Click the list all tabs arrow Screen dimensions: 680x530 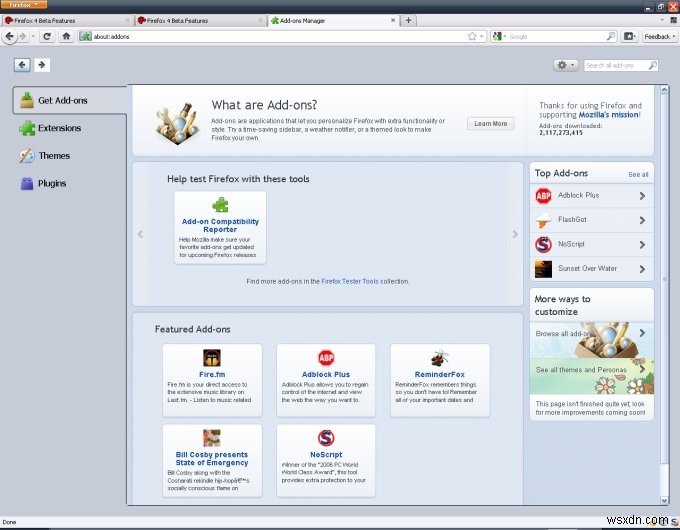click(x=662, y=20)
